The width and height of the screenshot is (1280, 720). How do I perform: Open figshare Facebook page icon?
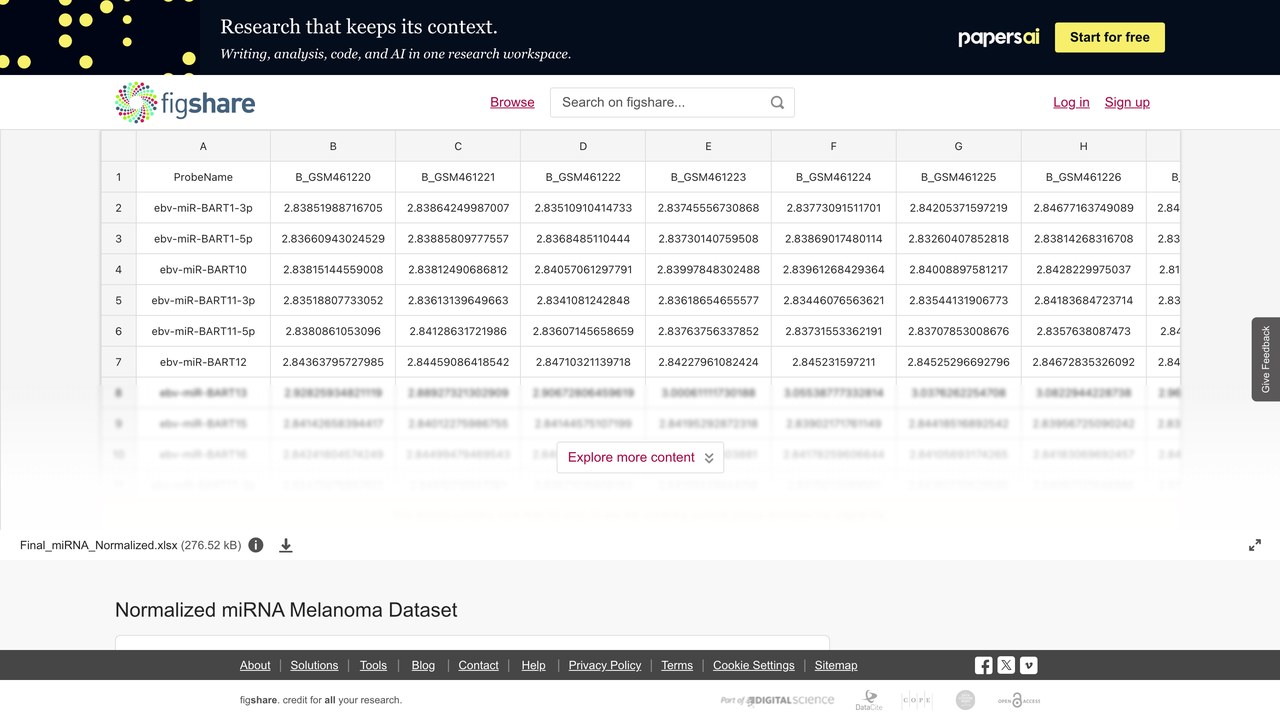984,665
